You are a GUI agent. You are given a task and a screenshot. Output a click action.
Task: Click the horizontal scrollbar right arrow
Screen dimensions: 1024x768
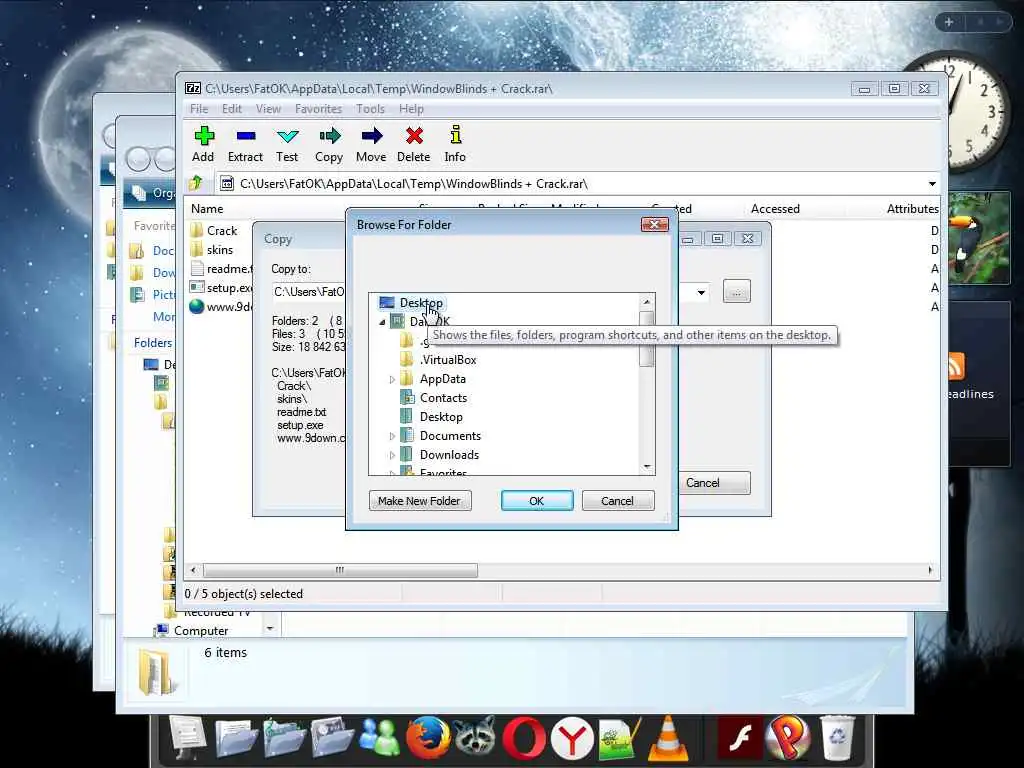pos(931,570)
